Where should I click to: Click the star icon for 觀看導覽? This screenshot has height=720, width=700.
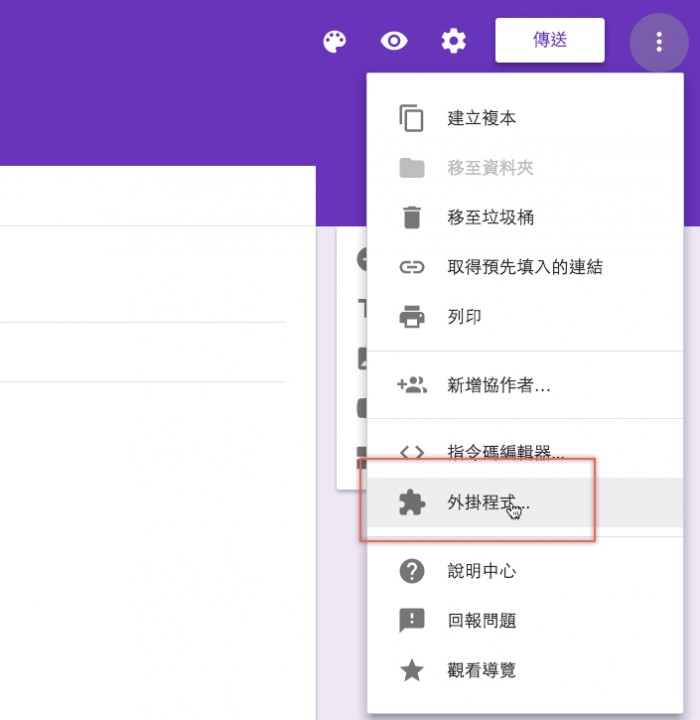click(x=412, y=670)
